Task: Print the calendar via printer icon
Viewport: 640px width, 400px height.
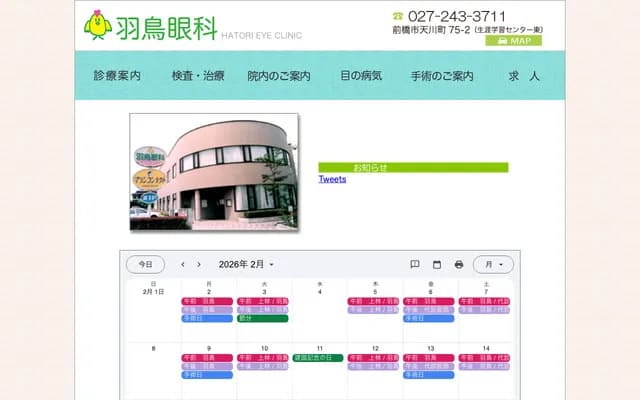Action: pyautogui.click(x=459, y=264)
